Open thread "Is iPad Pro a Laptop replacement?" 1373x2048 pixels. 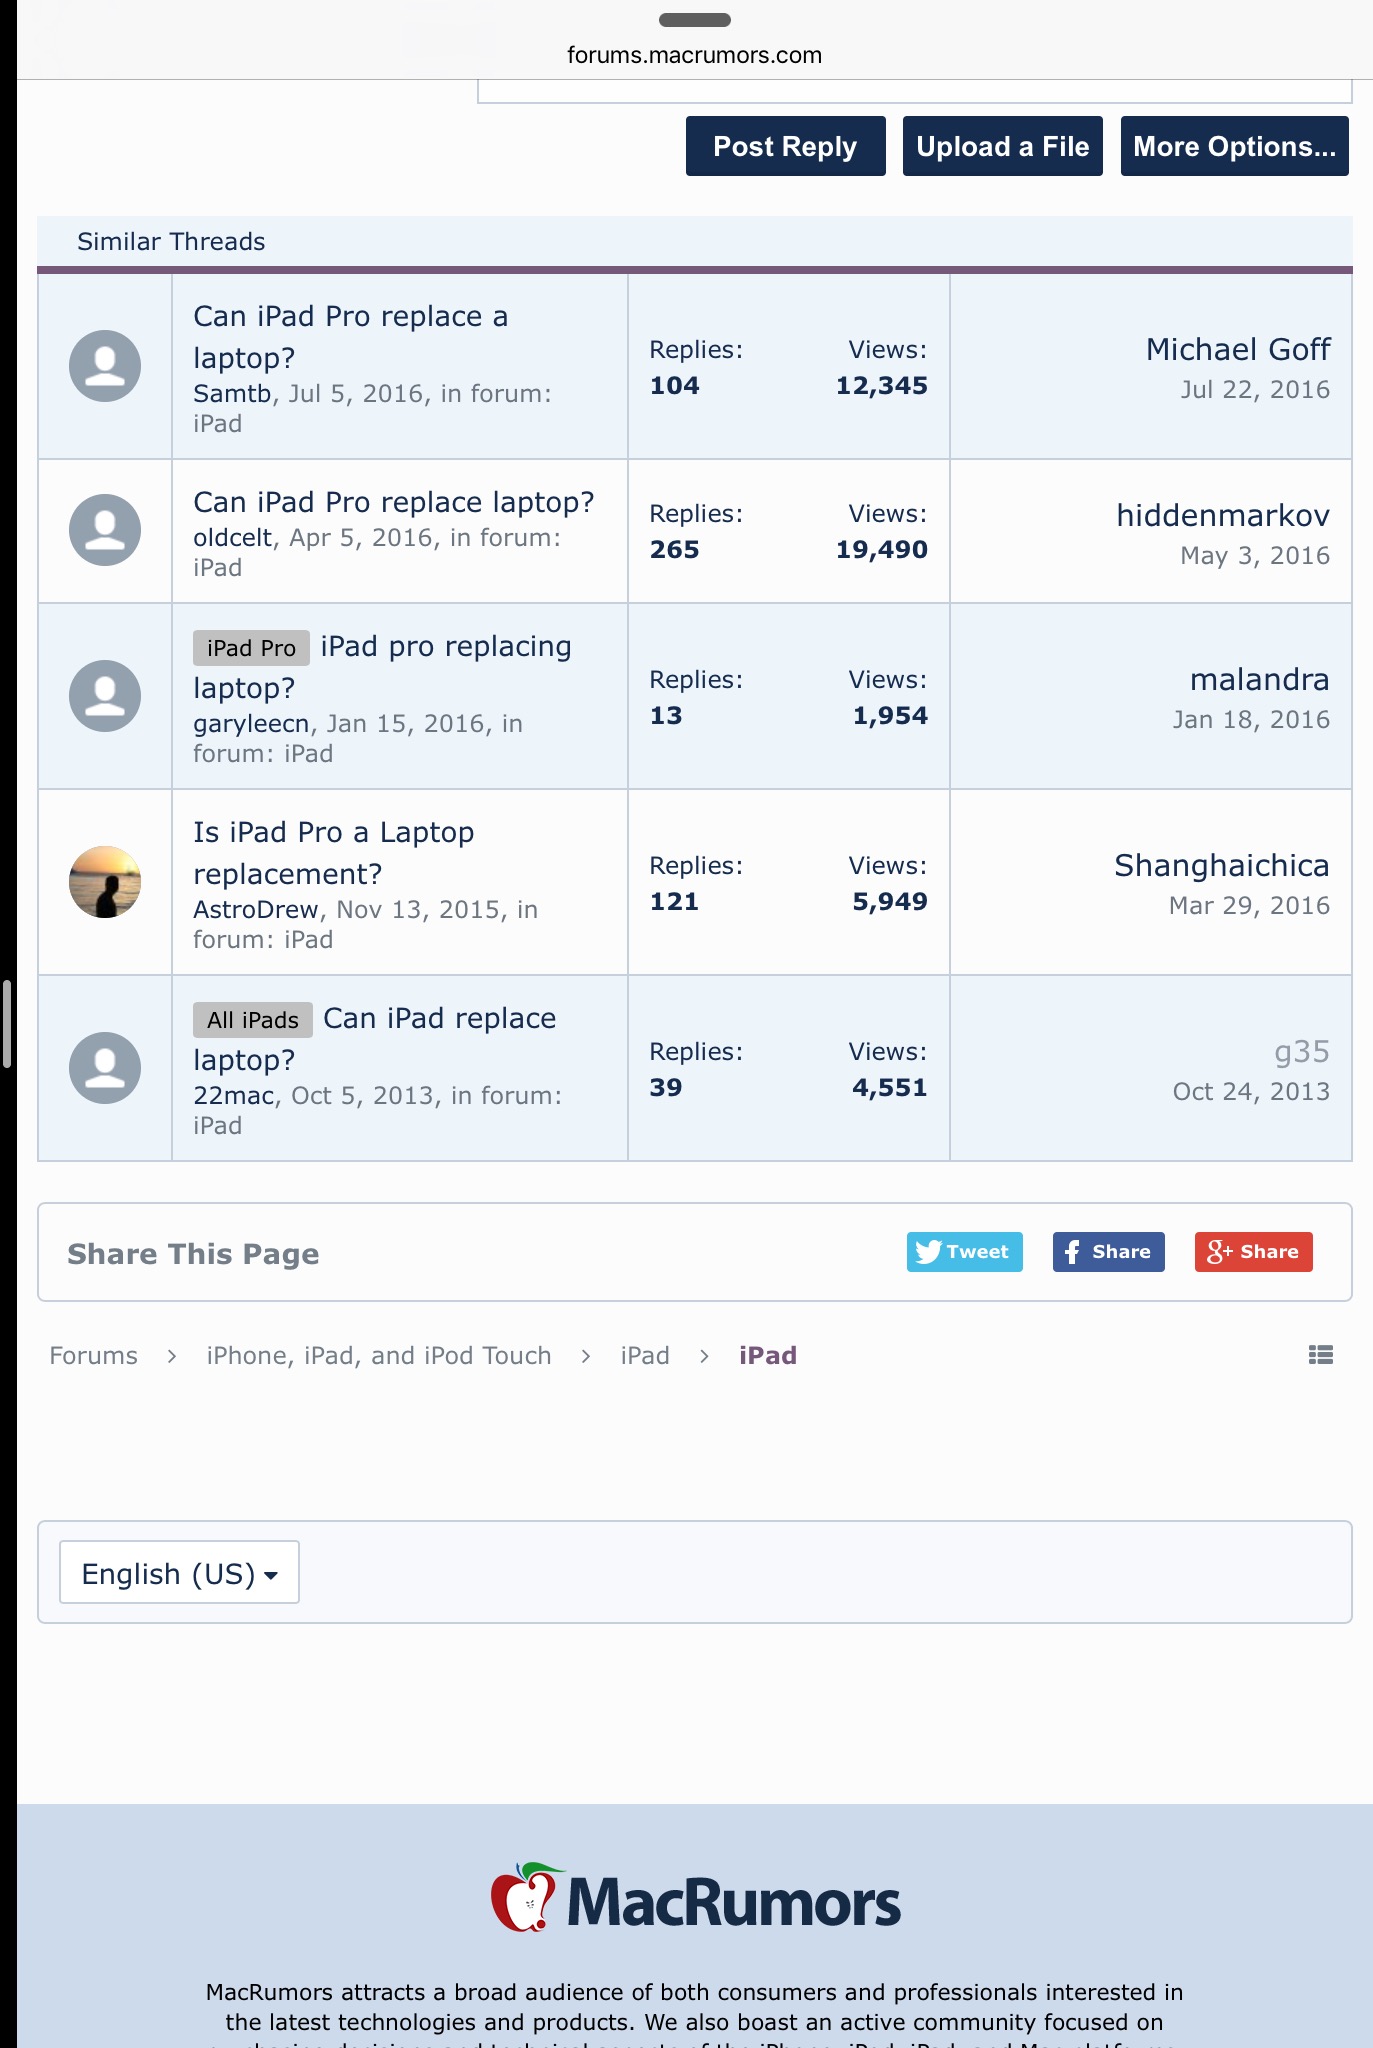coord(334,853)
